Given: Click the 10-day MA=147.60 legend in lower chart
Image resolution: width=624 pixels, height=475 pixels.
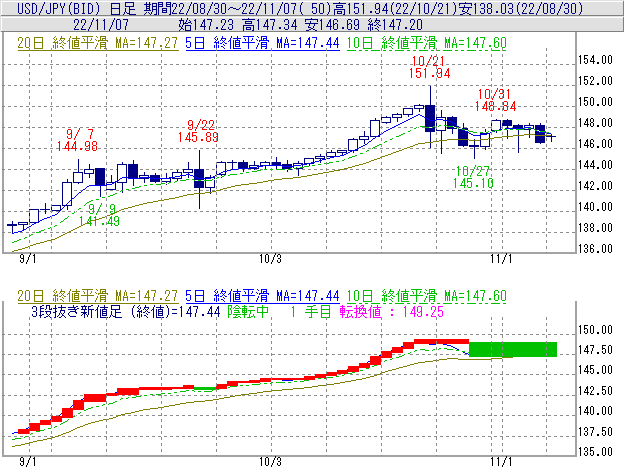Looking at the screenshot, I should [427, 296].
